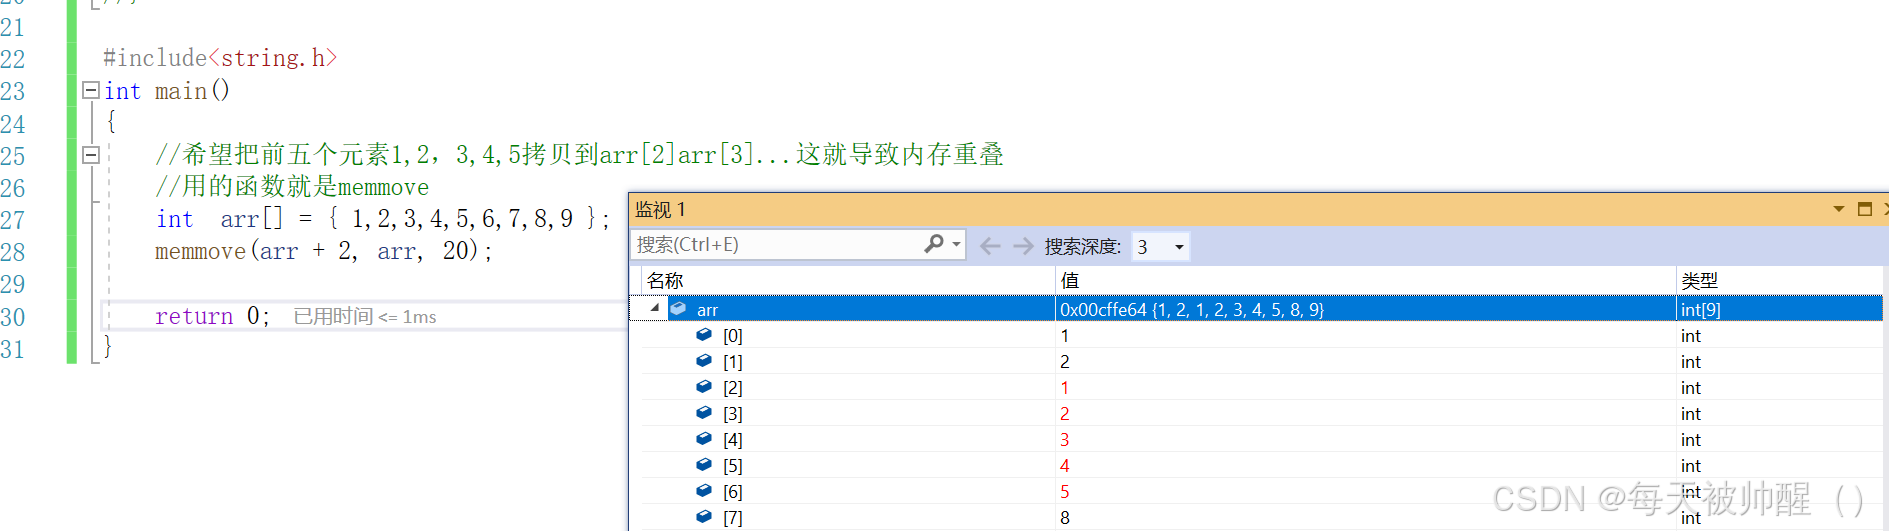Click the cube icon of element [7]

click(704, 517)
